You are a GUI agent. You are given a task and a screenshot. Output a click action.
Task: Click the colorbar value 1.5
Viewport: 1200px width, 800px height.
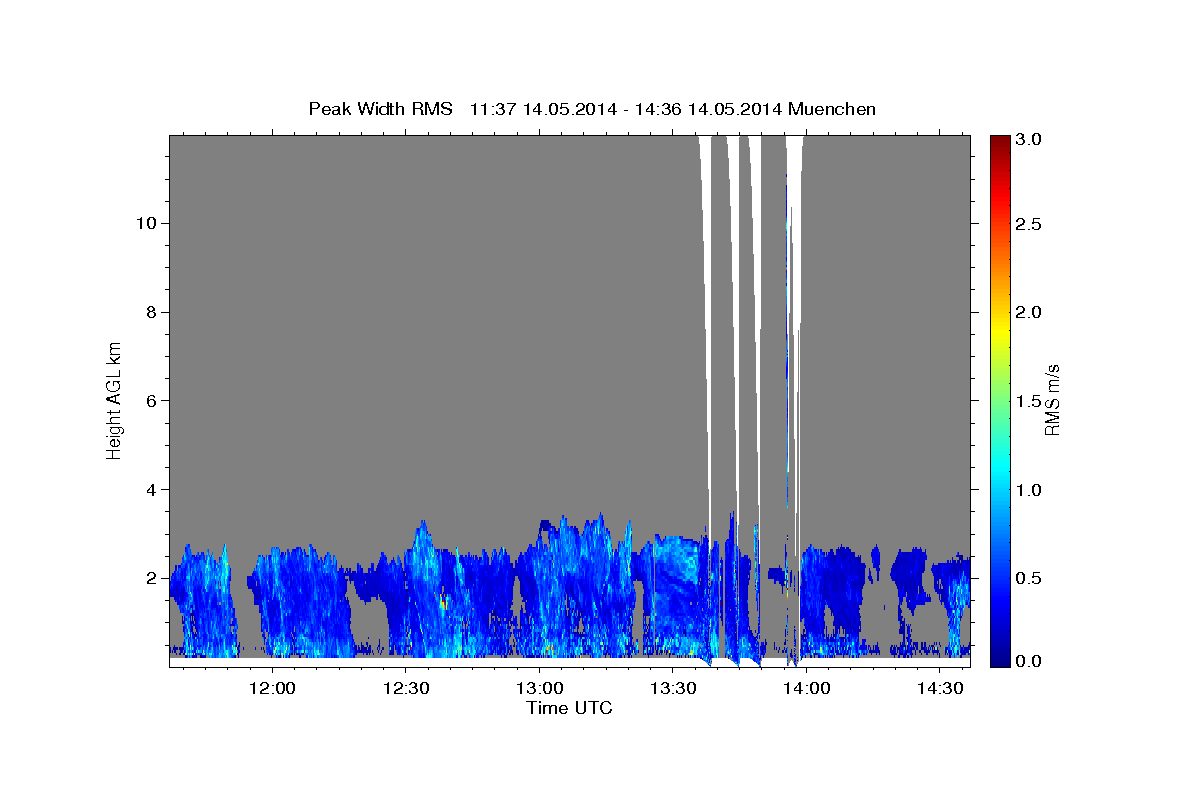click(1031, 400)
